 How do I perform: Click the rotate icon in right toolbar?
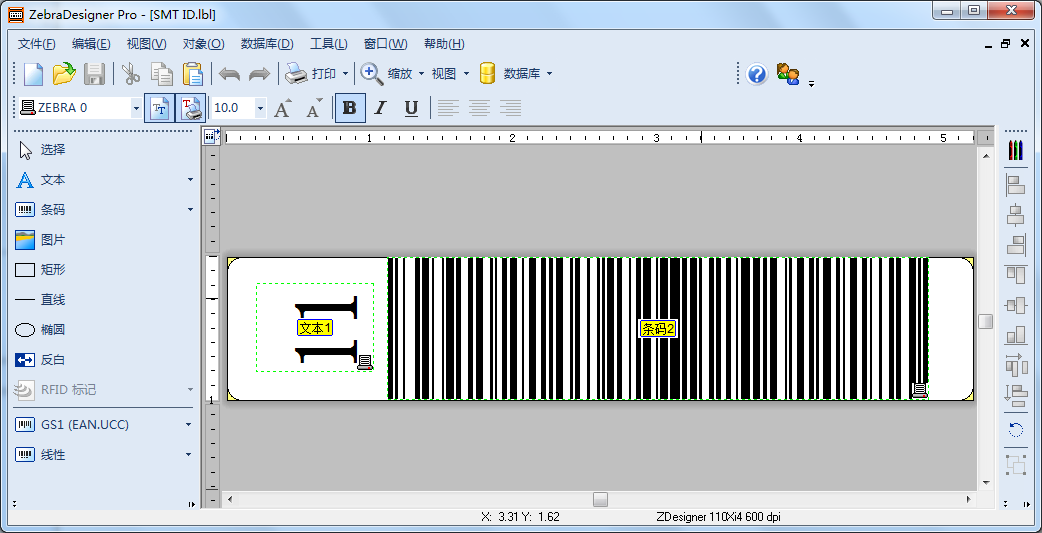[1016, 430]
